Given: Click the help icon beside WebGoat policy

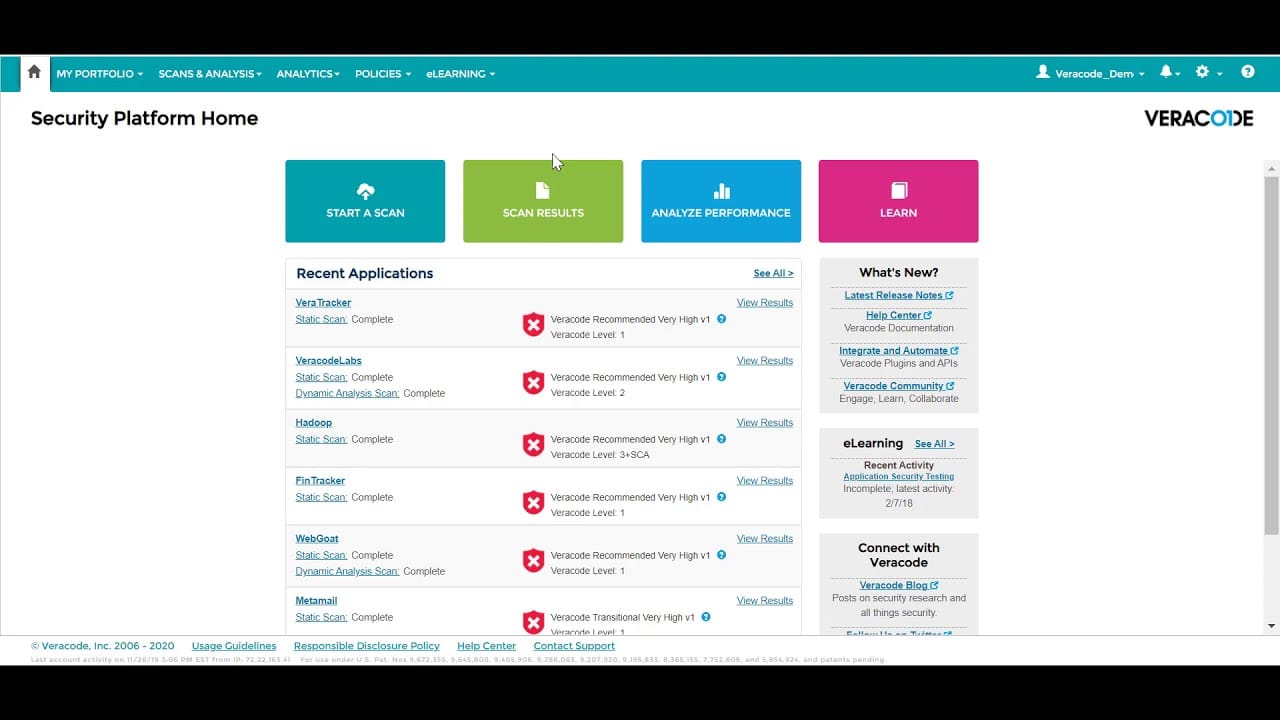Looking at the screenshot, I should [x=721, y=555].
